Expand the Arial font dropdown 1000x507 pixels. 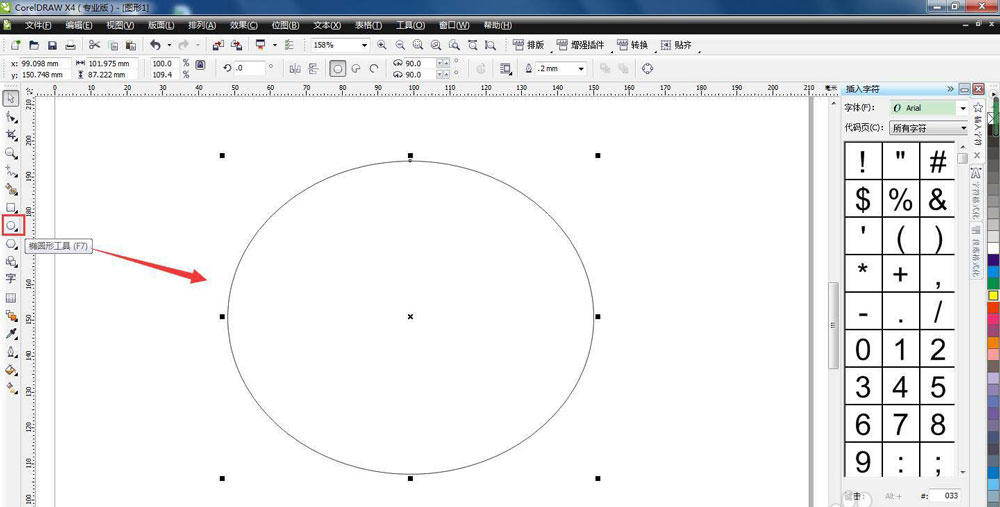[963, 108]
